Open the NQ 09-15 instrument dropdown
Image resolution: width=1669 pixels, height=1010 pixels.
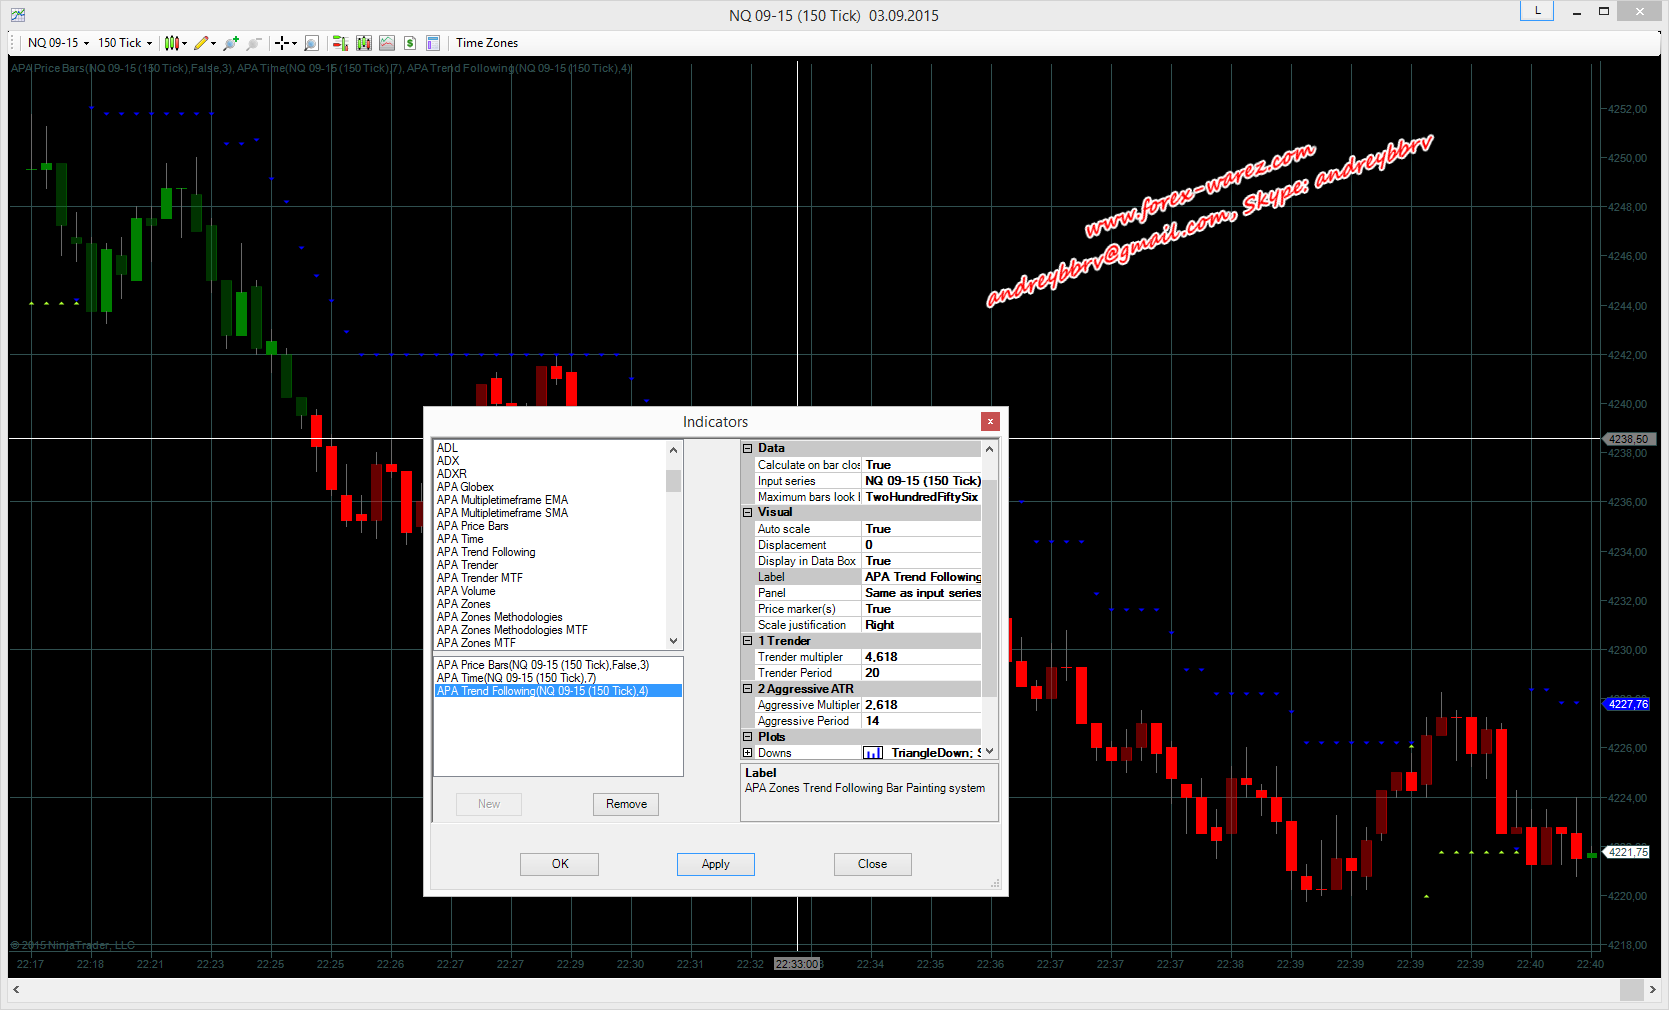58,43
